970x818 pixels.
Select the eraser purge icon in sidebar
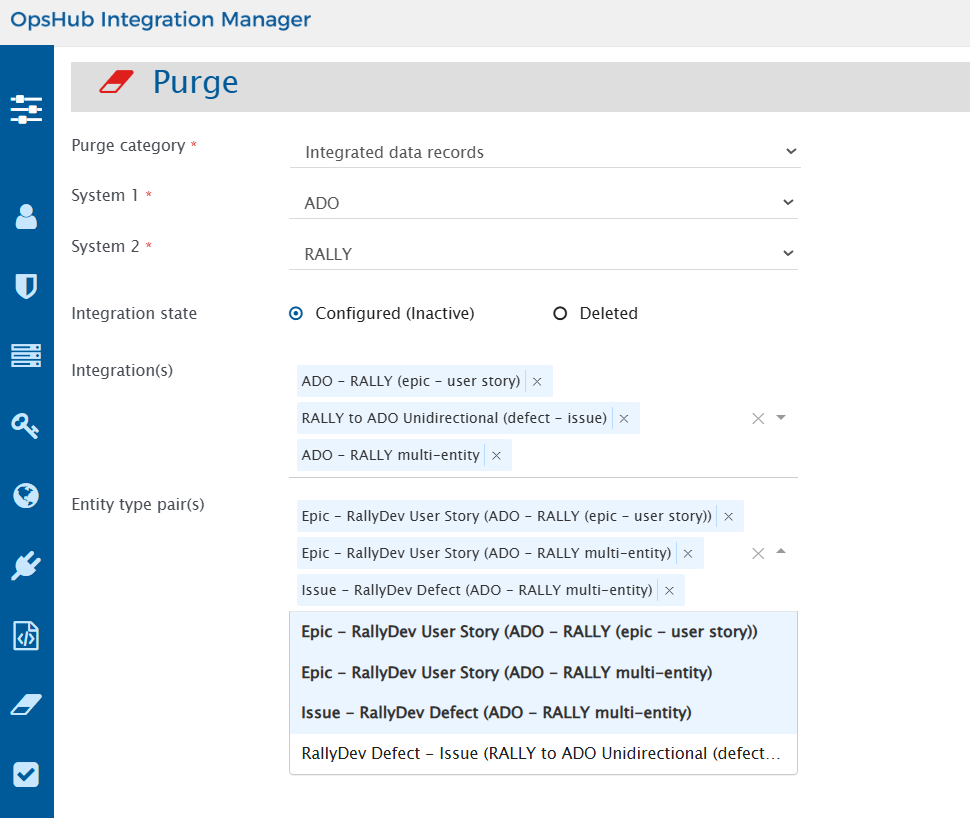(26, 705)
